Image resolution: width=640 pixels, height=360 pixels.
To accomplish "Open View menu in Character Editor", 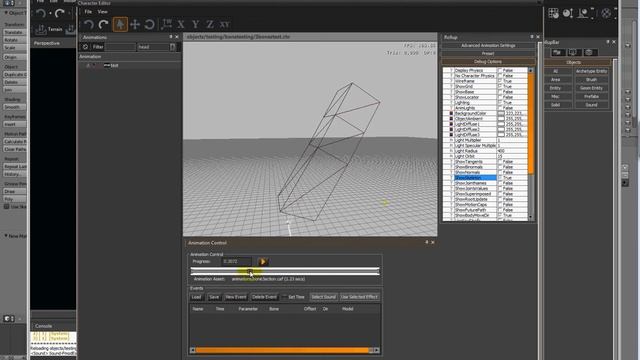I will click(102, 11).
